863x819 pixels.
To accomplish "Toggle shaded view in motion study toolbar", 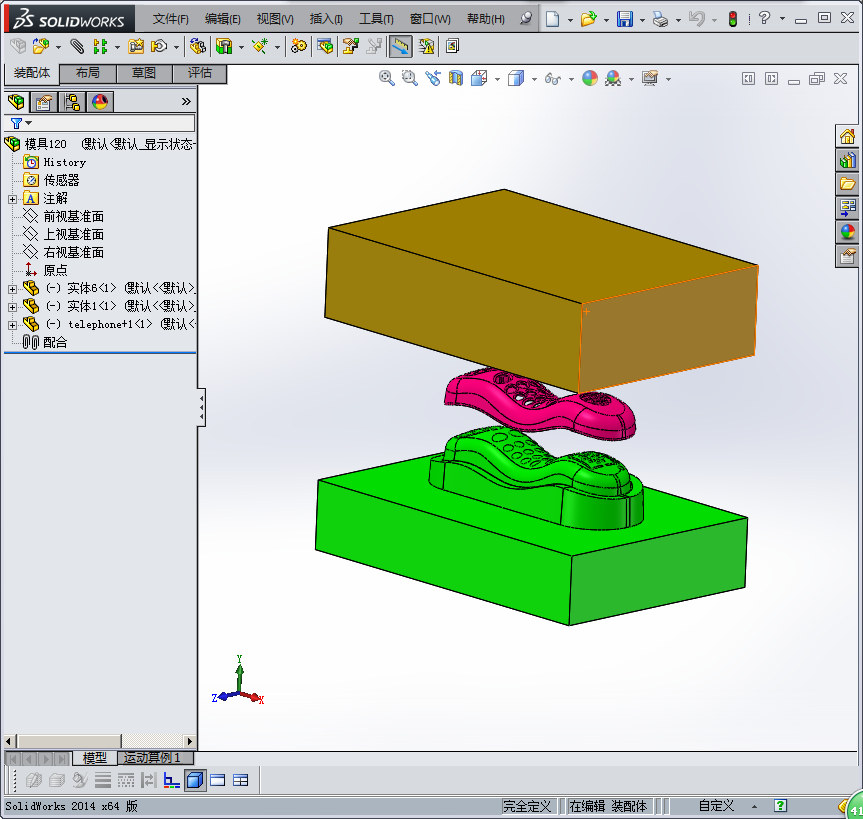I will (x=194, y=779).
